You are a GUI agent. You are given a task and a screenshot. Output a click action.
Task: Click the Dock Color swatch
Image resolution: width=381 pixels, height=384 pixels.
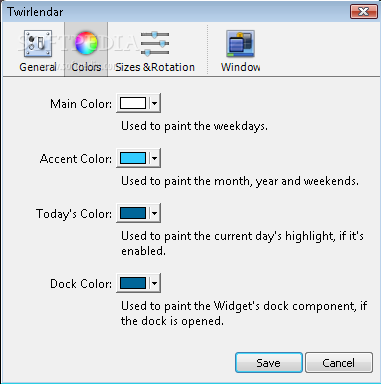(x=133, y=283)
